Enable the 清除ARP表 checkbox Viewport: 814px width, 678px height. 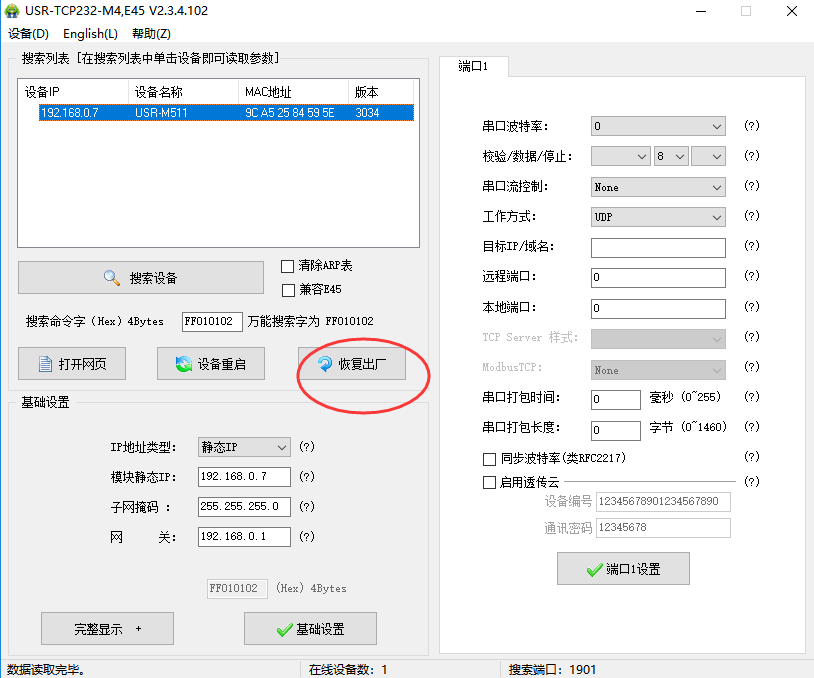pos(288,266)
